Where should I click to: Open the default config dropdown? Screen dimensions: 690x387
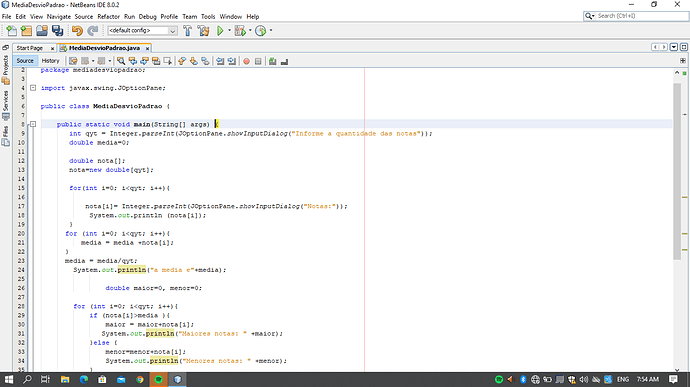(142, 30)
